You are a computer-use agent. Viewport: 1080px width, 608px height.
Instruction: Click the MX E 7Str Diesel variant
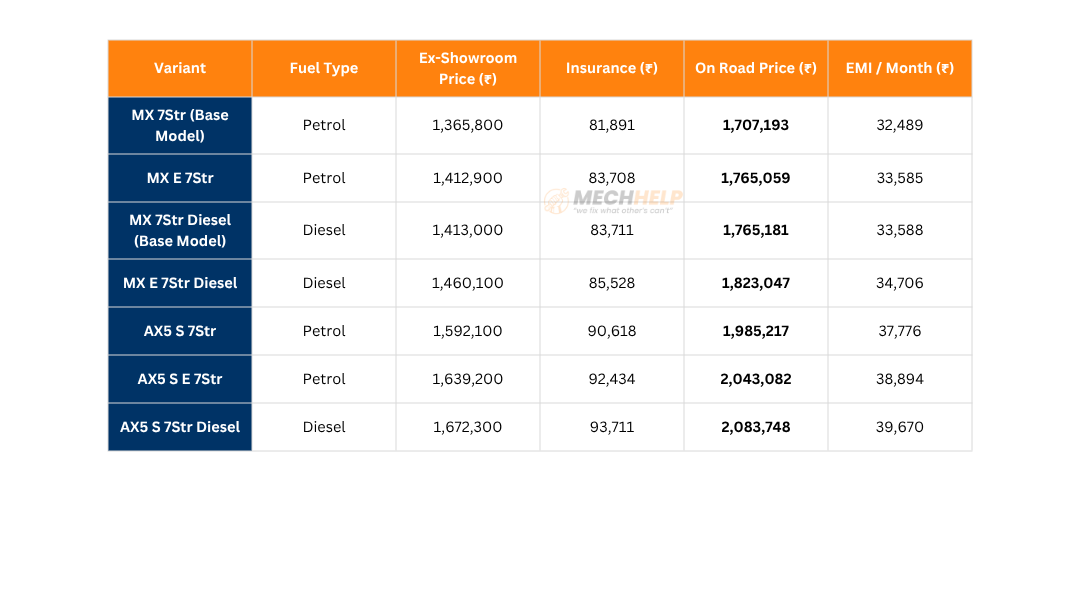[x=180, y=283]
